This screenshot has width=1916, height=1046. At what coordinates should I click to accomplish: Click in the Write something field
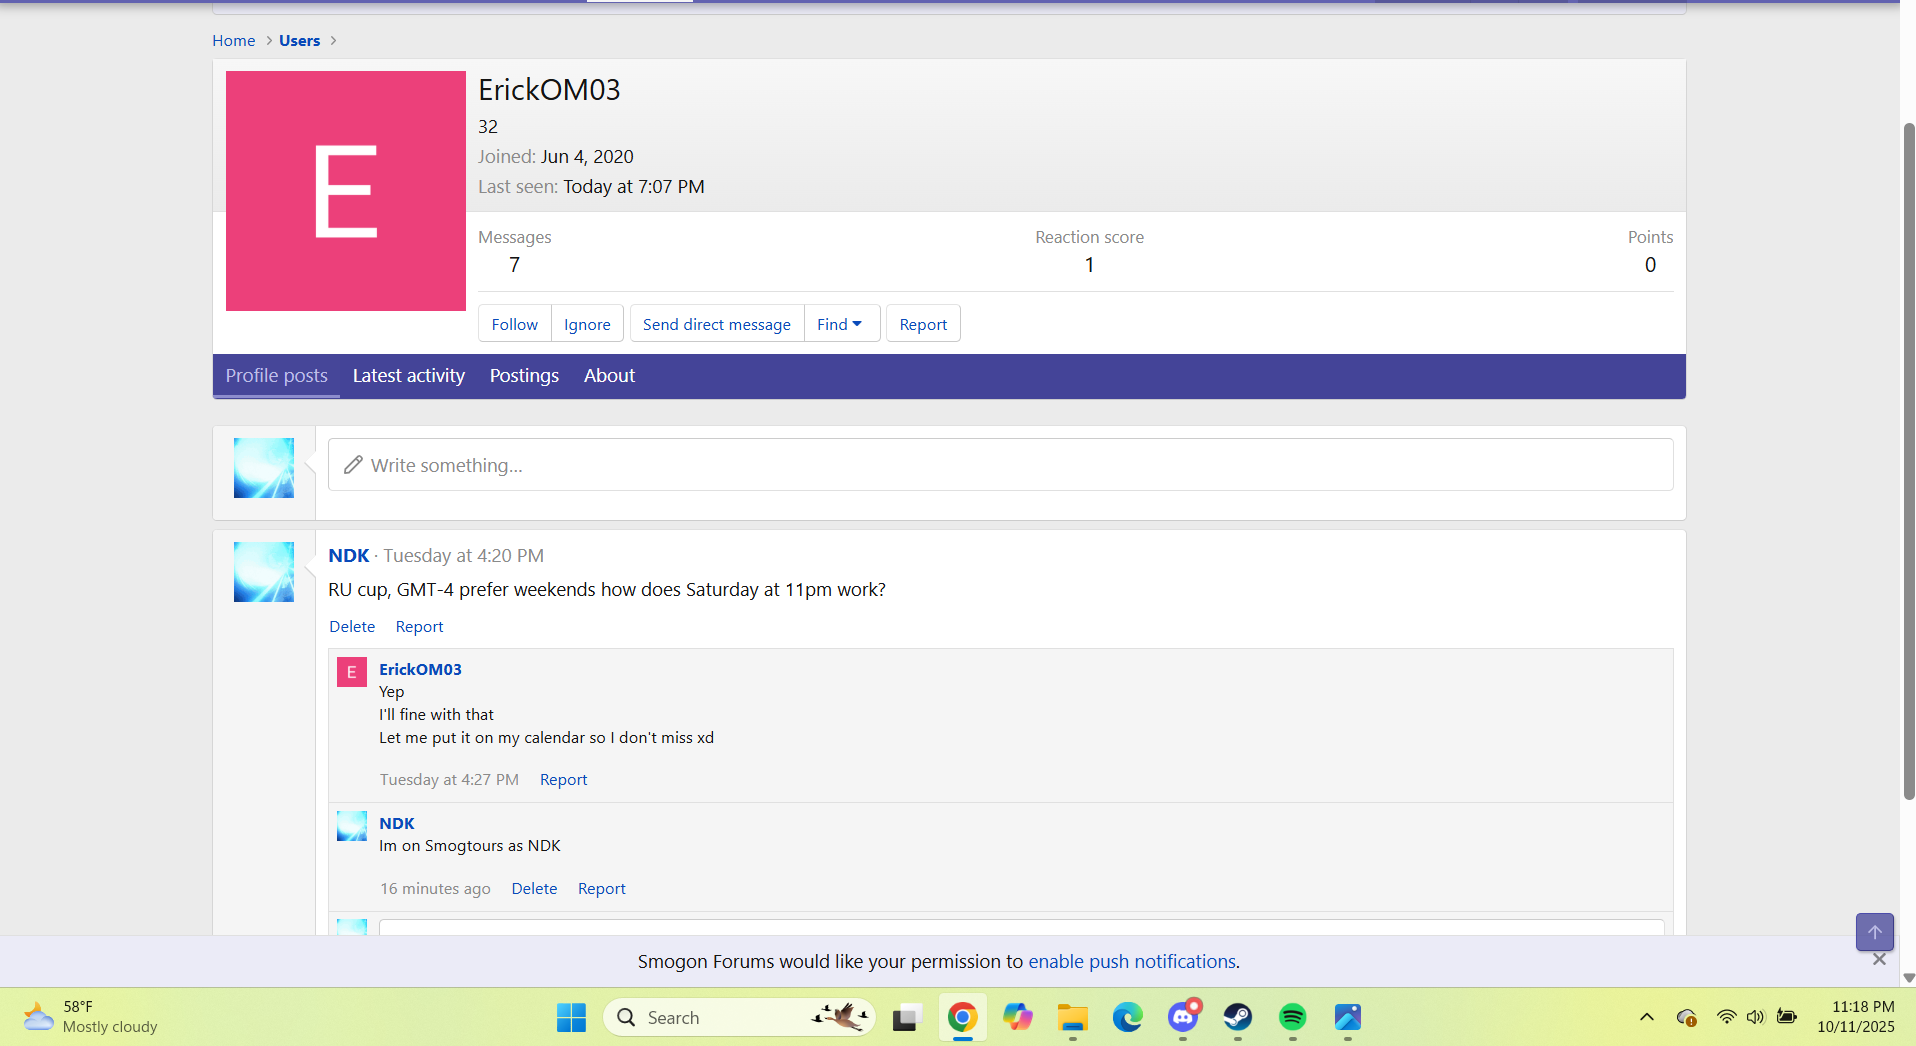(x=1000, y=465)
